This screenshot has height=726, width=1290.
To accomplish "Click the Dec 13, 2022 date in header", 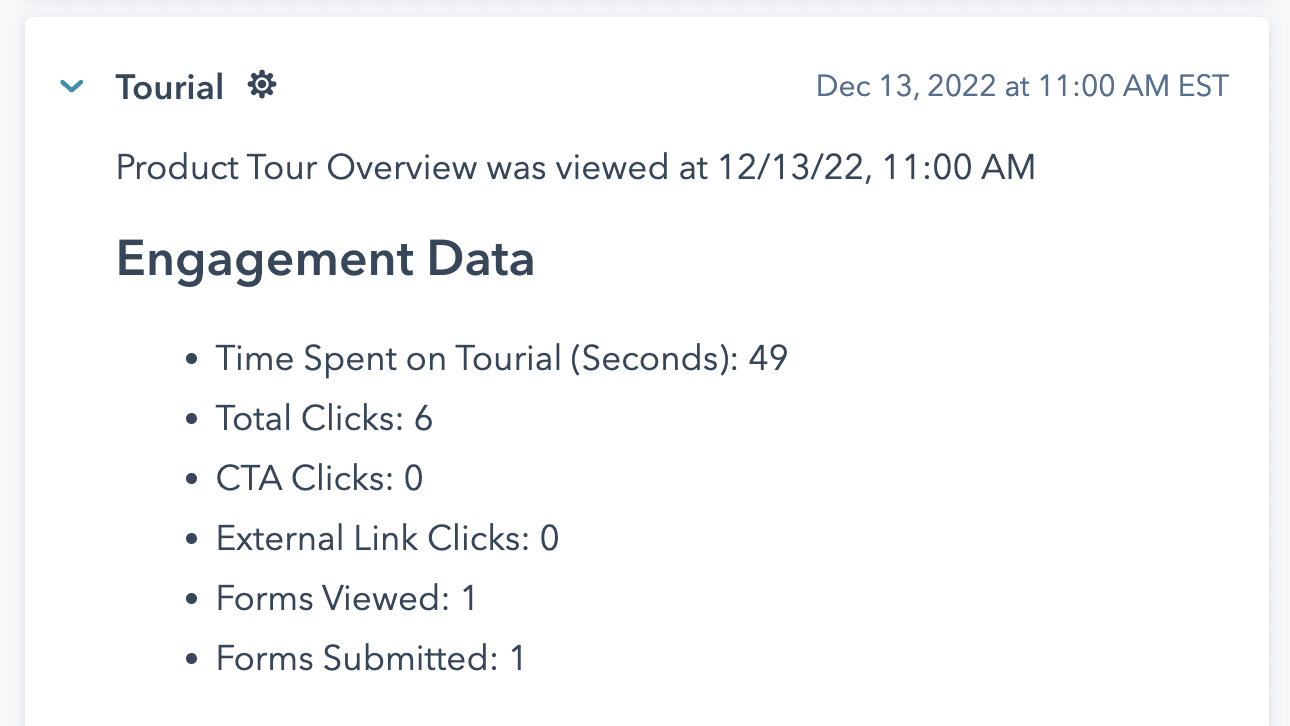I will (906, 87).
